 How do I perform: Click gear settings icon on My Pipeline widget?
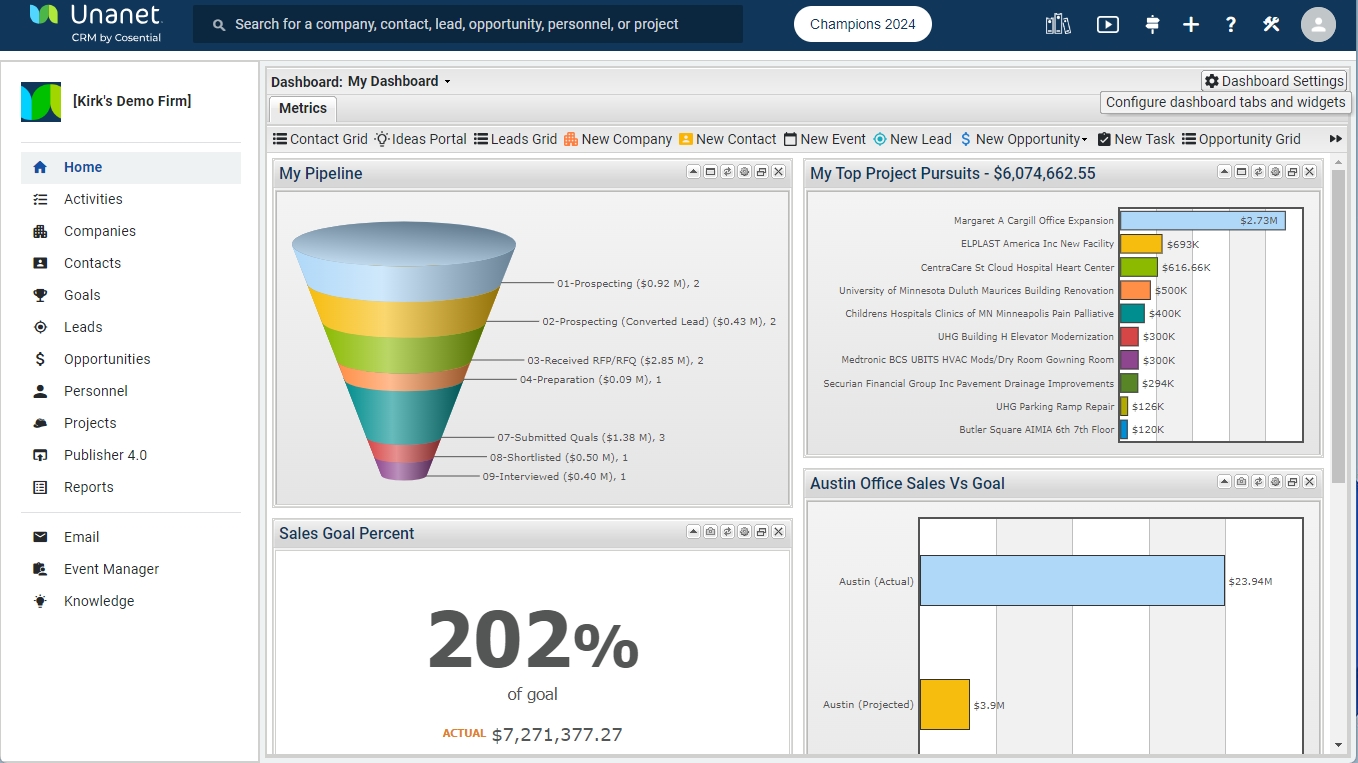click(x=744, y=172)
